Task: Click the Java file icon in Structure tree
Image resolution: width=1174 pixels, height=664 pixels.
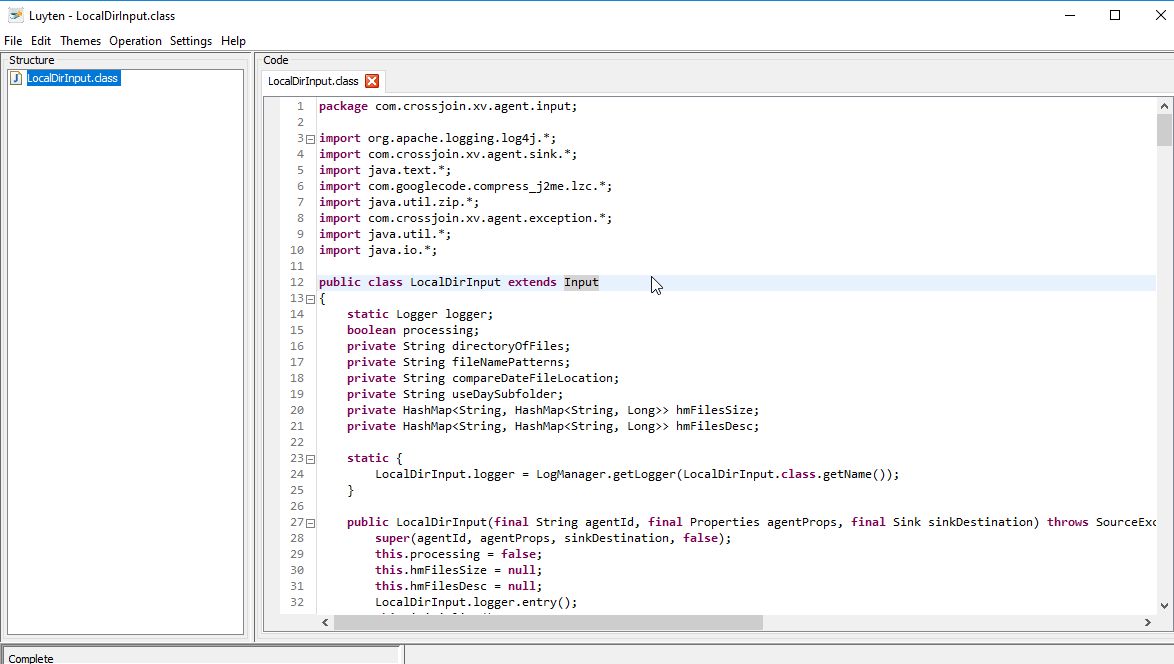Action: click(16, 78)
